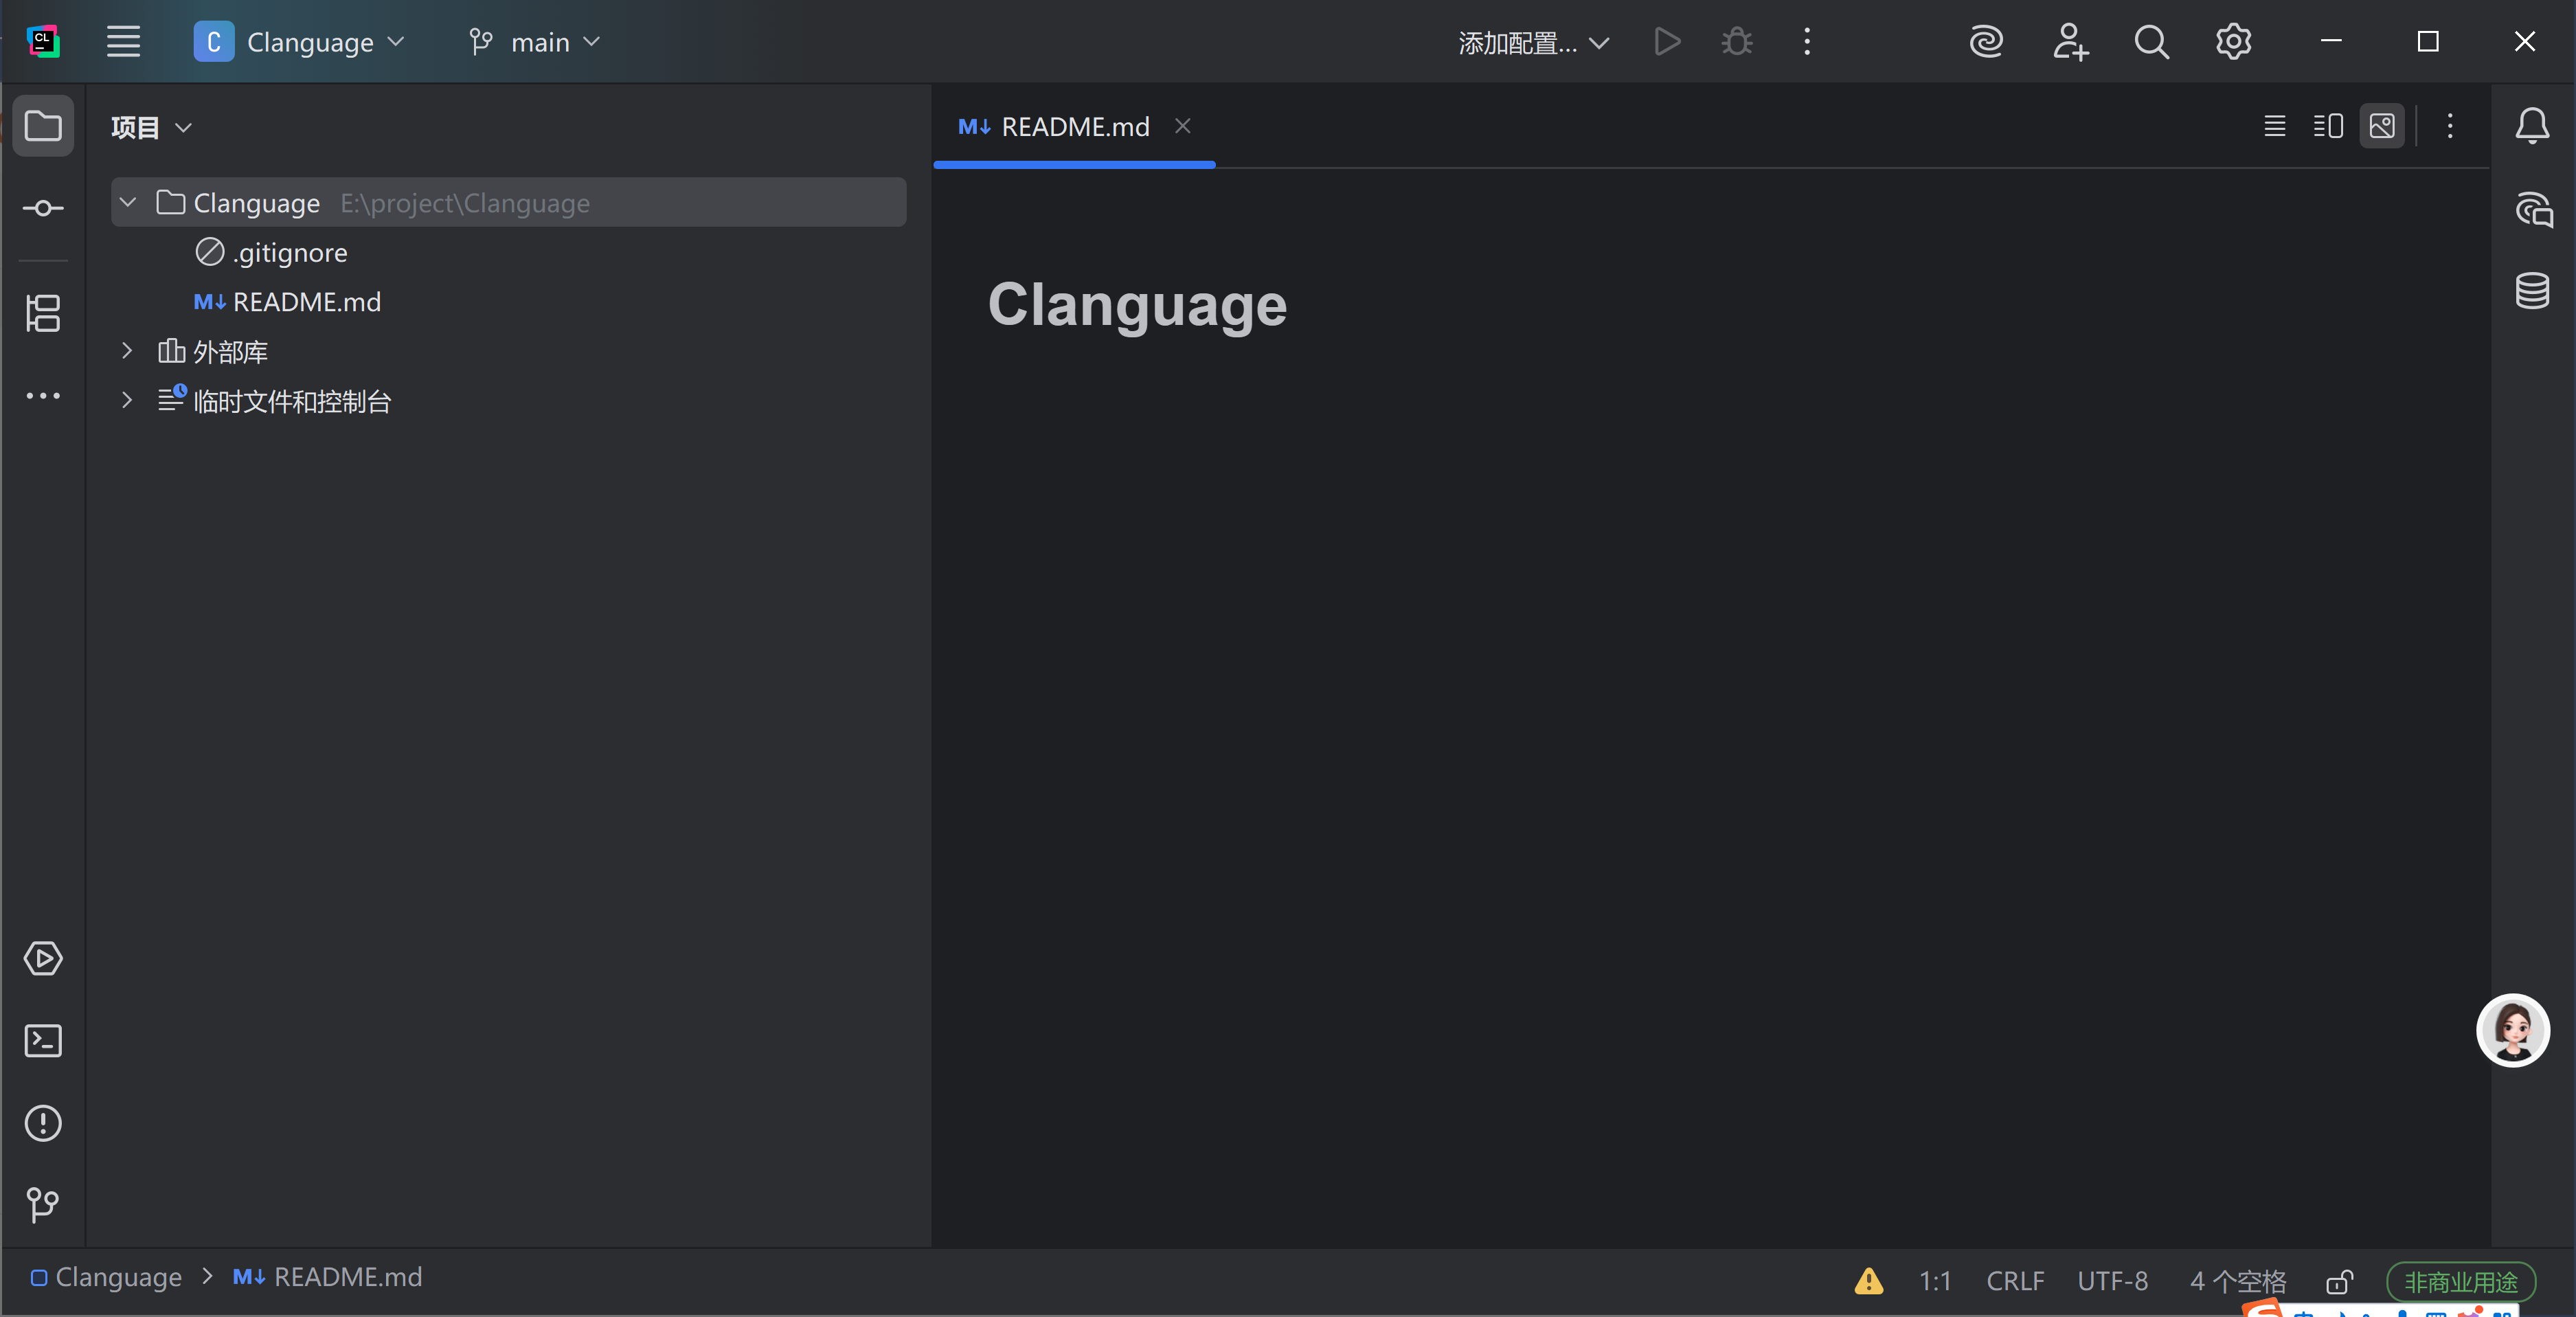Image resolution: width=2576 pixels, height=1317 pixels.
Task: Click README.md in the status bar breadcrumbs
Action: [x=347, y=1277]
